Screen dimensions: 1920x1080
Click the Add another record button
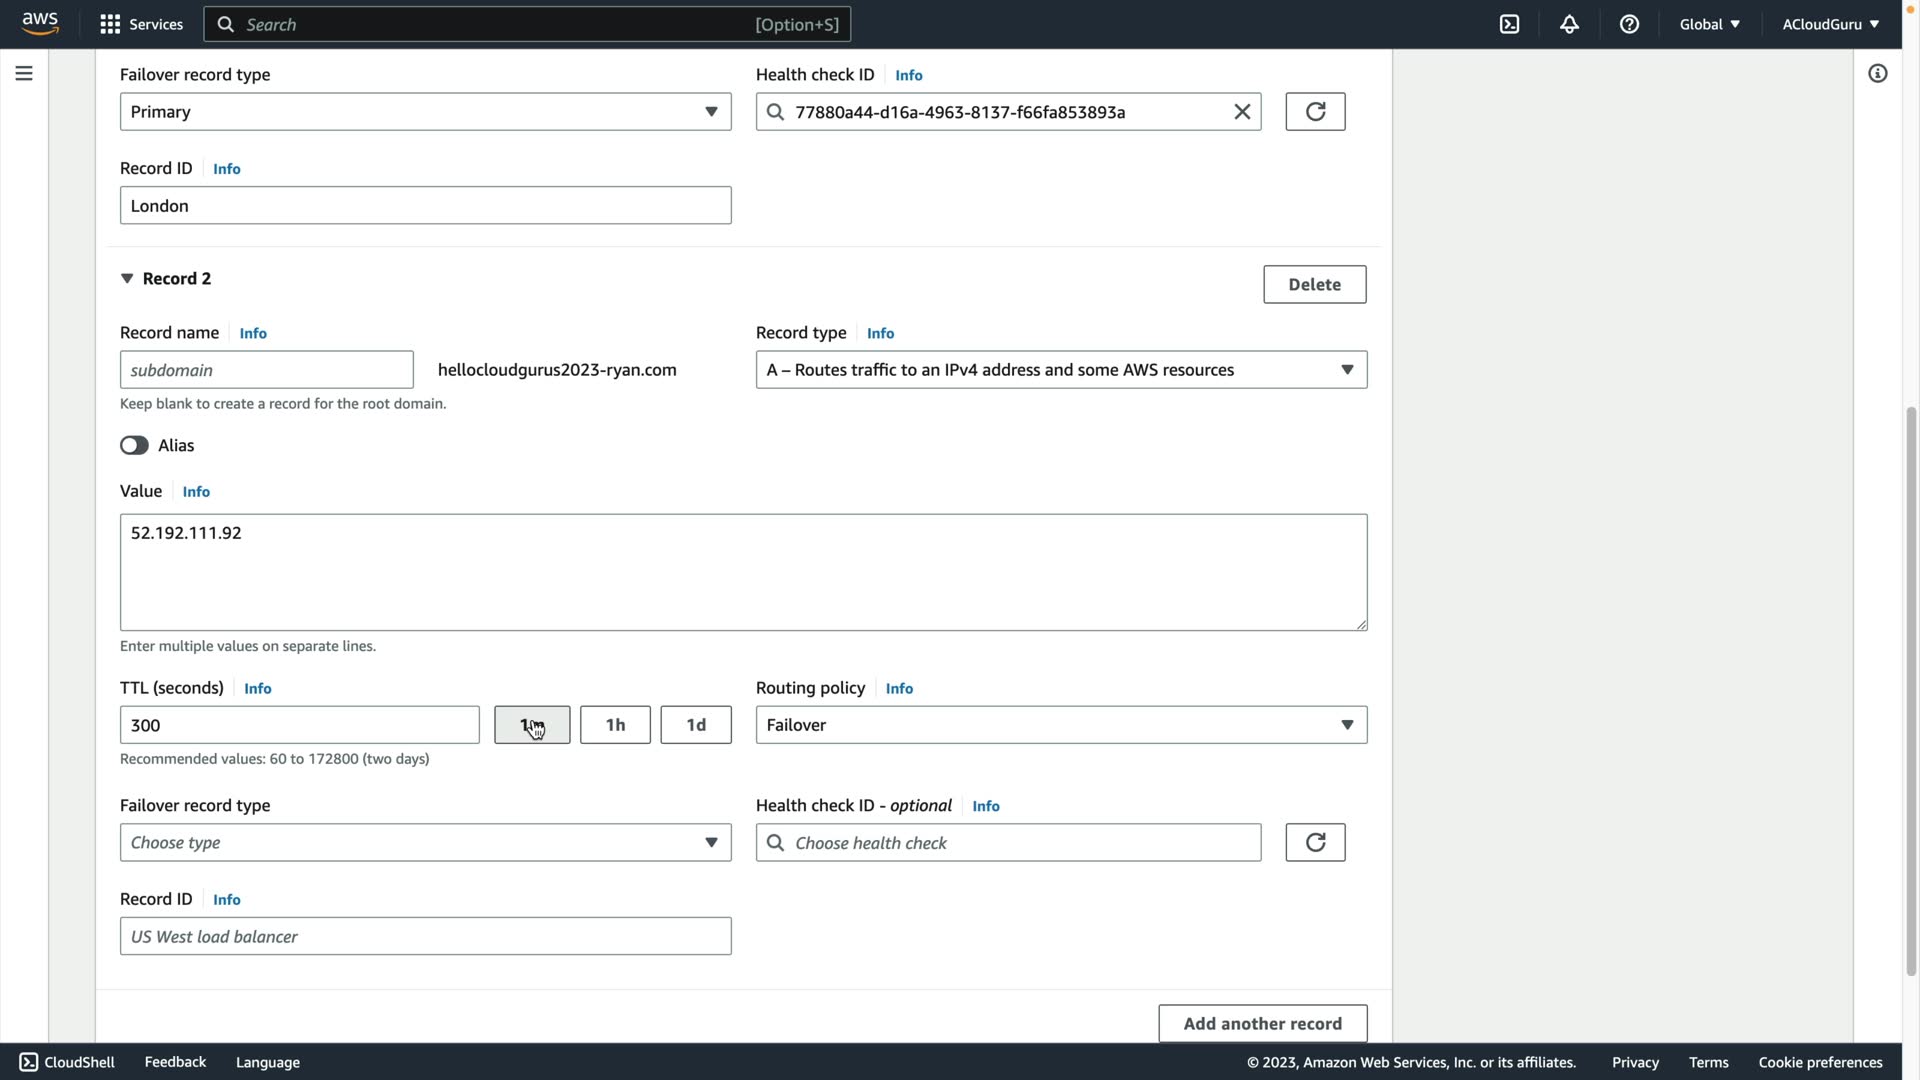coord(1262,1024)
